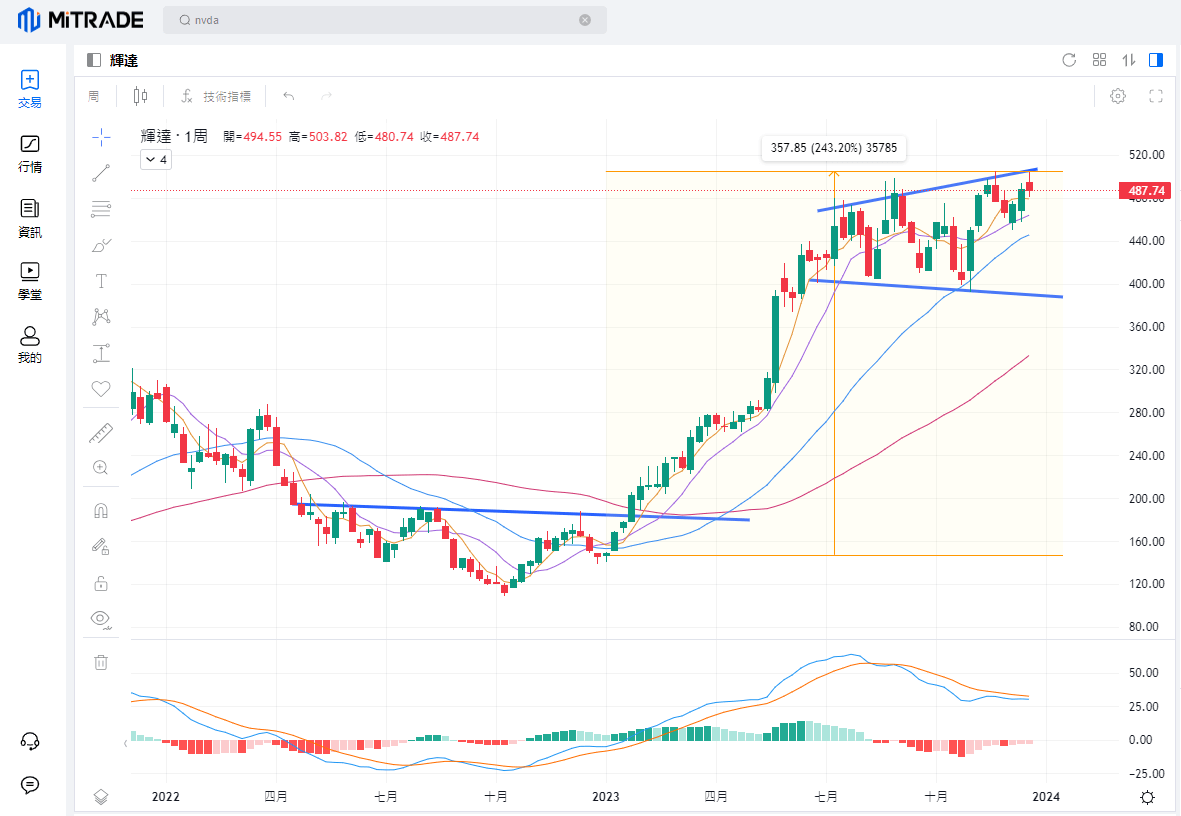1181x816 pixels.
Task: Select the text annotation tool
Action: click(x=101, y=281)
